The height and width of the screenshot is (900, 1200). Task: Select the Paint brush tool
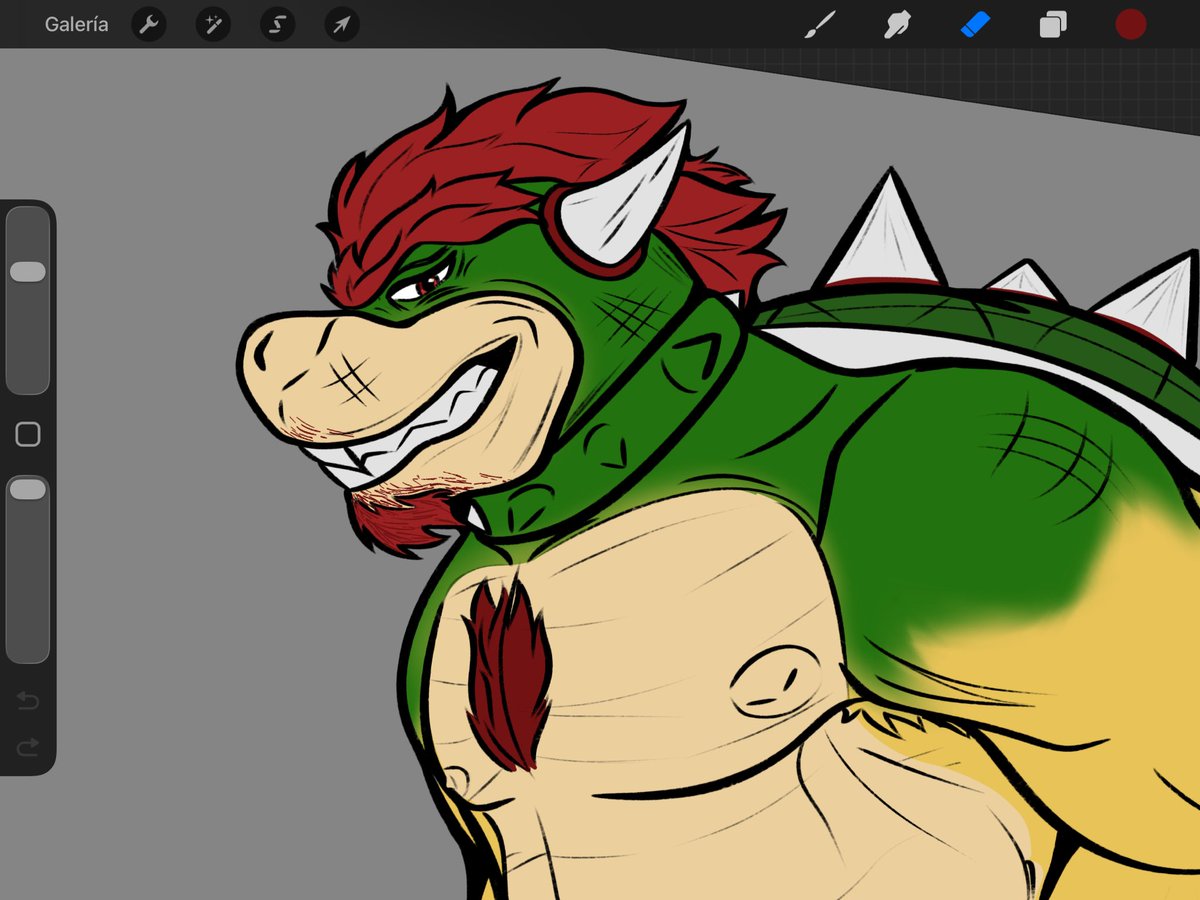(x=820, y=25)
